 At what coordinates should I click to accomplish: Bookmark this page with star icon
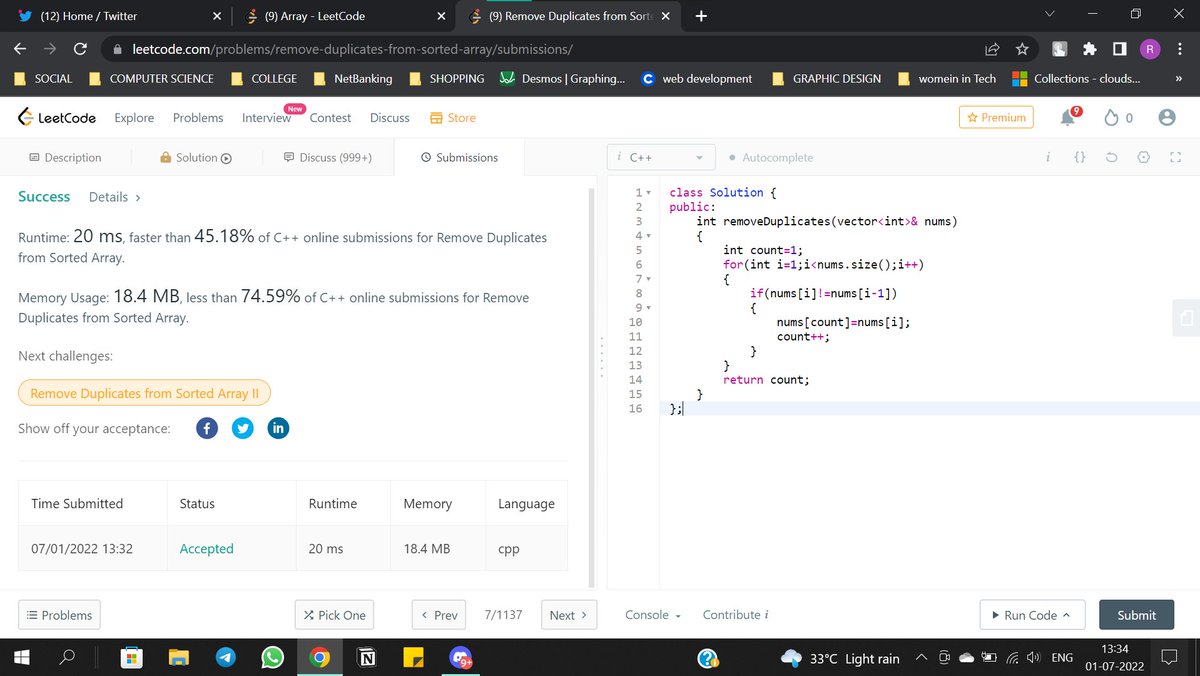[x=1022, y=48]
